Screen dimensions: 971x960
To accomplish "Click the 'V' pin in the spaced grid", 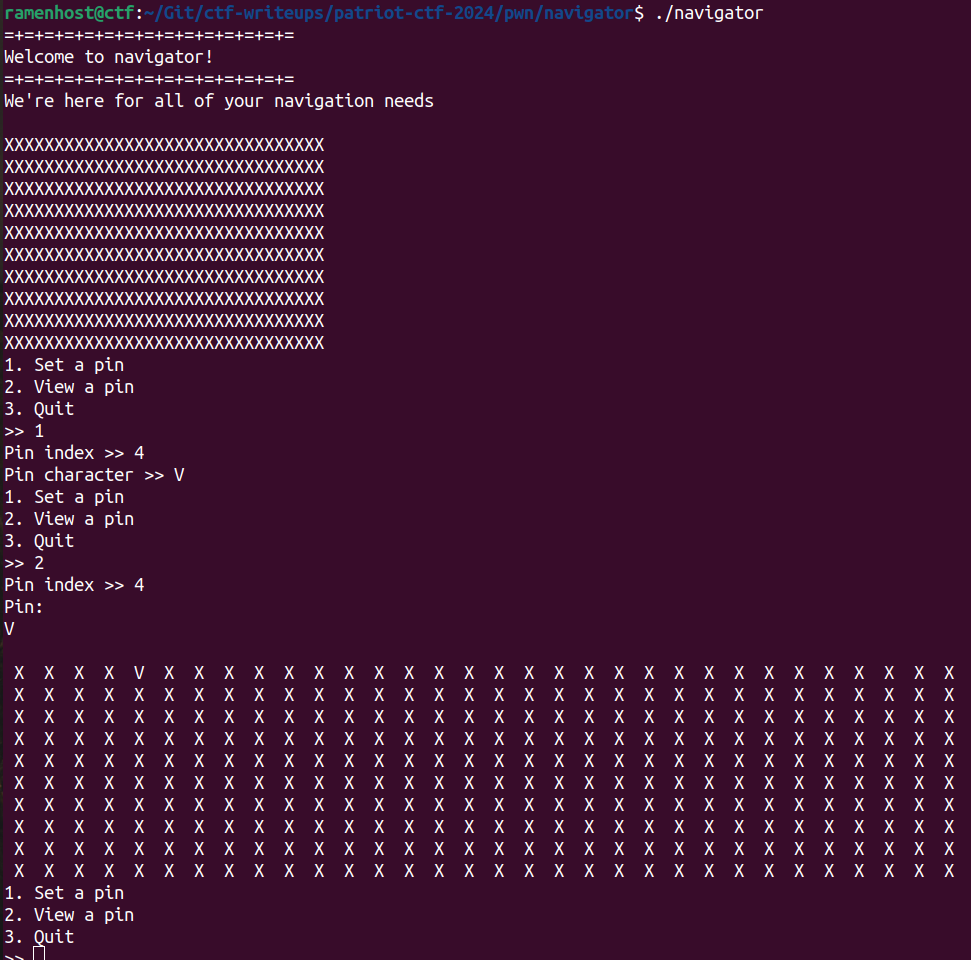I will point(139,673).
